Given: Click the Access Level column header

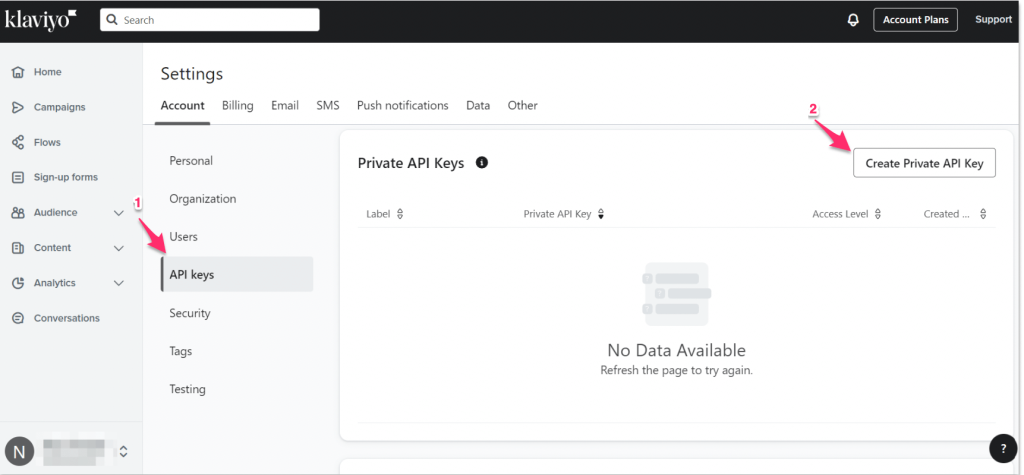Looking at the screenshot, I should pos(840,214).
